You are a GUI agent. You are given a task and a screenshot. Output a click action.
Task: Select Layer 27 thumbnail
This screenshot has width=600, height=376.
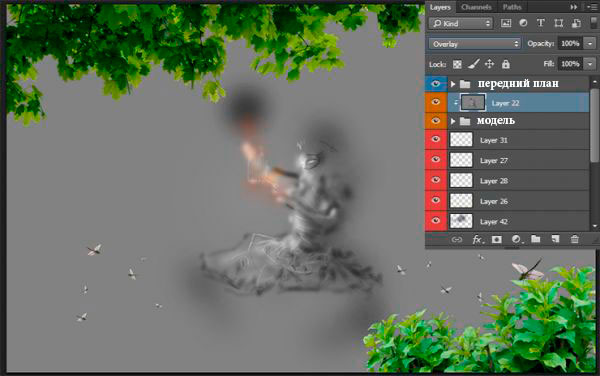[461, 160]
